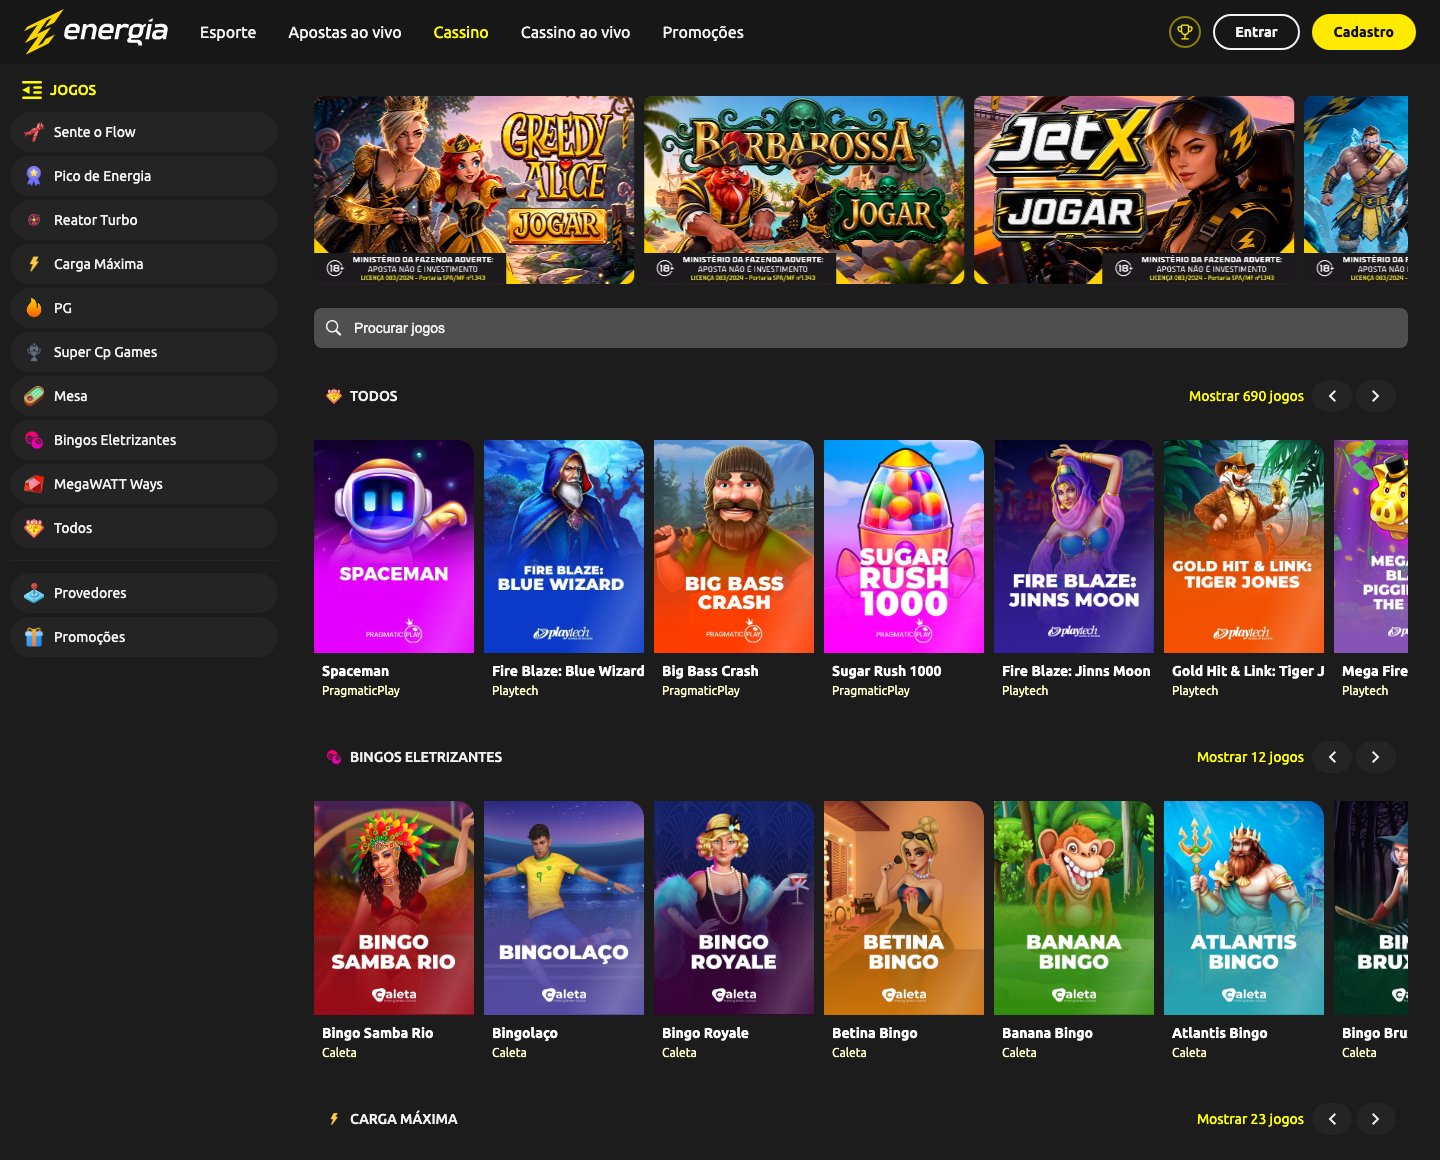Image resolution: width=1440 pixels, height=1160 pixels.
Task: Go to Cassino ao vivo tab
Action: [x=575, y=32]
